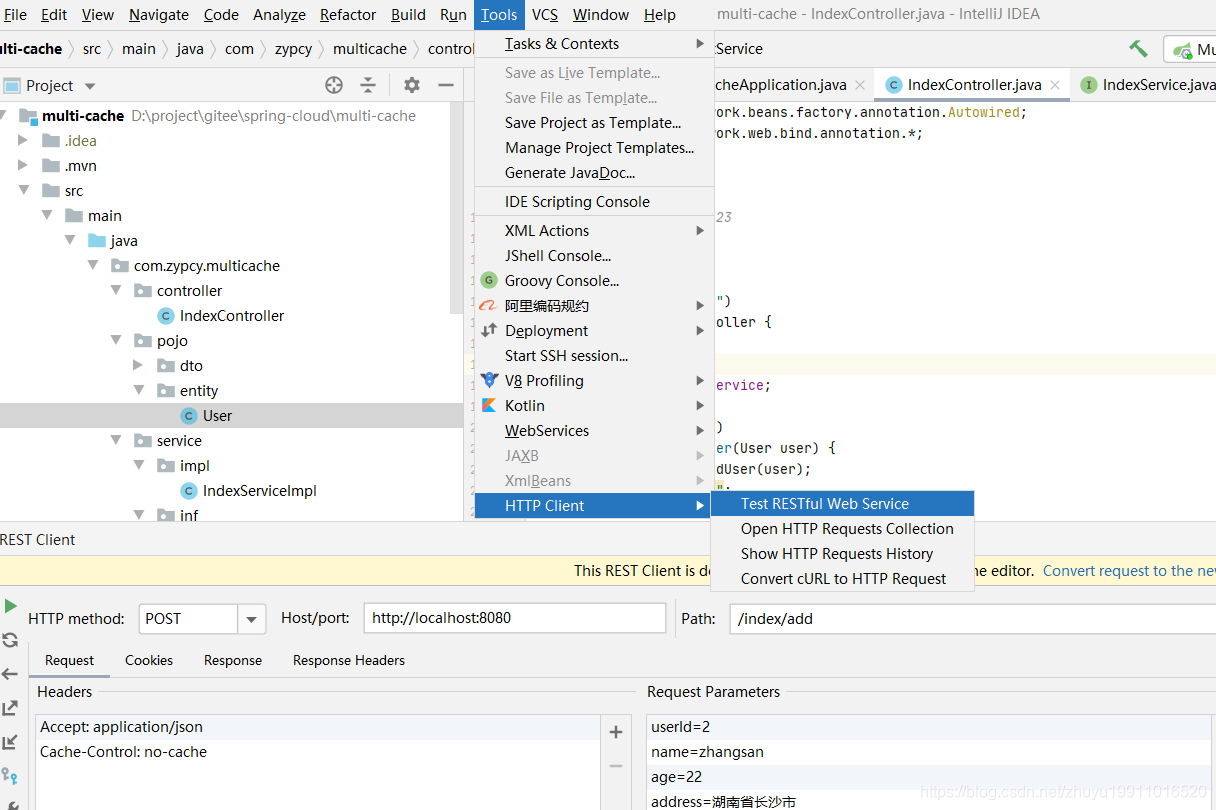Image resolution: width=1216 pixels, height=810 pixels.
Task: Click the Groovy Console icon in menu
Action: click(x=489, y=281)
